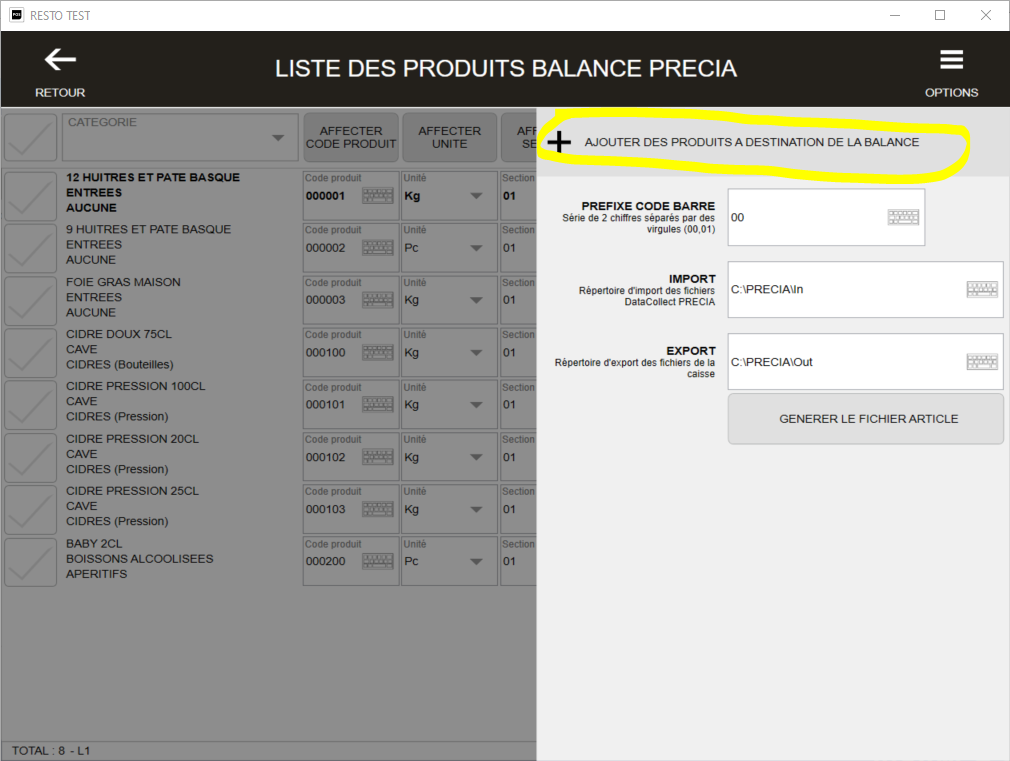Open Unité dropdown for FOIE GRAS MAISON
Viewport: 1010px width, 761px height.
point(449,300)
